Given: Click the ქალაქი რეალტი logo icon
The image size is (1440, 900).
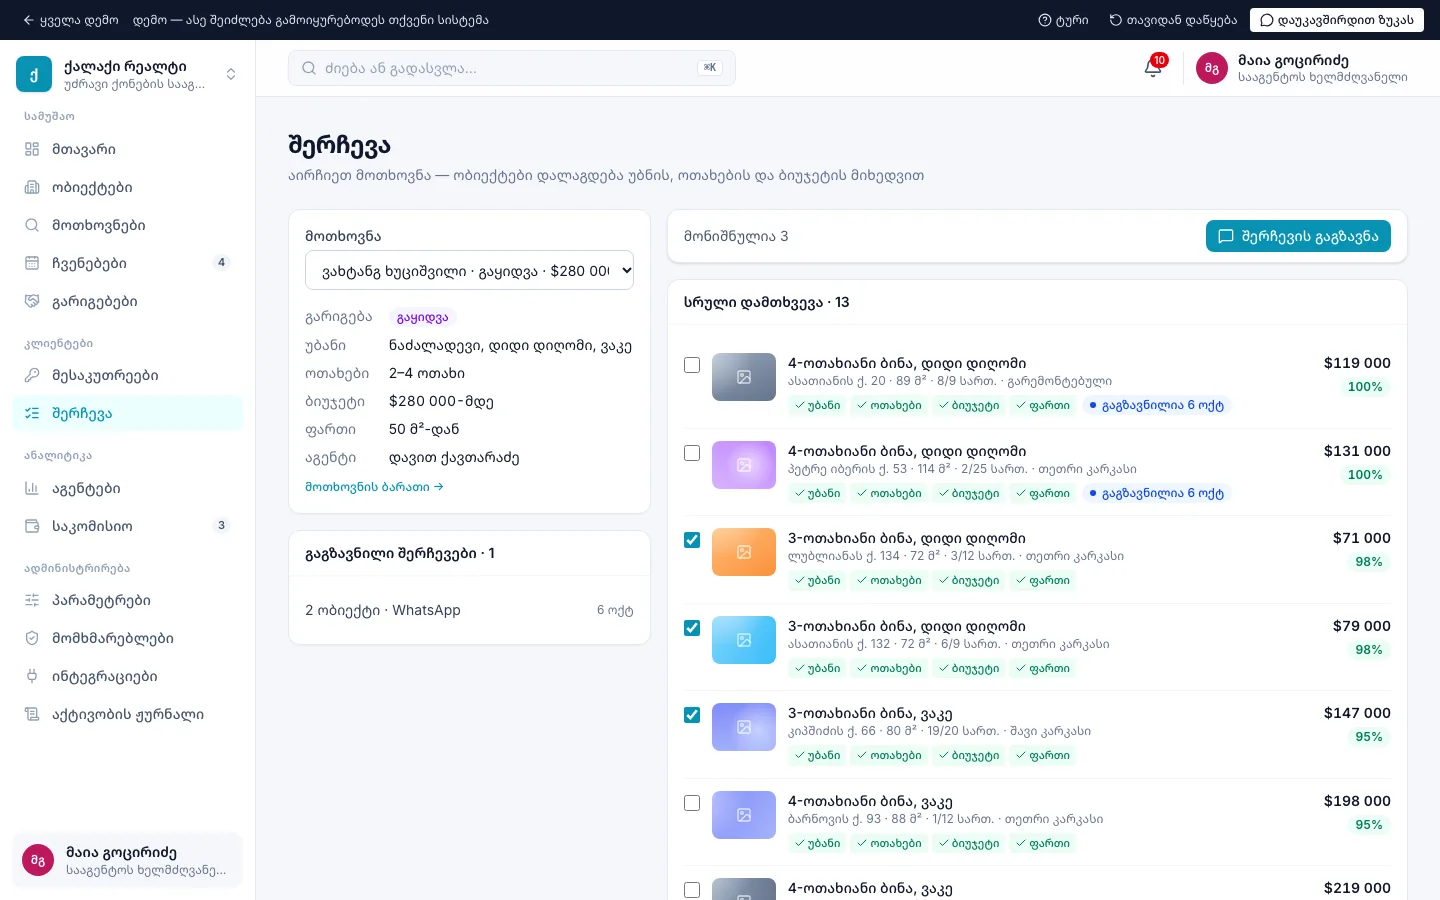Looking at the screenshot, I should tap(34, 74).
